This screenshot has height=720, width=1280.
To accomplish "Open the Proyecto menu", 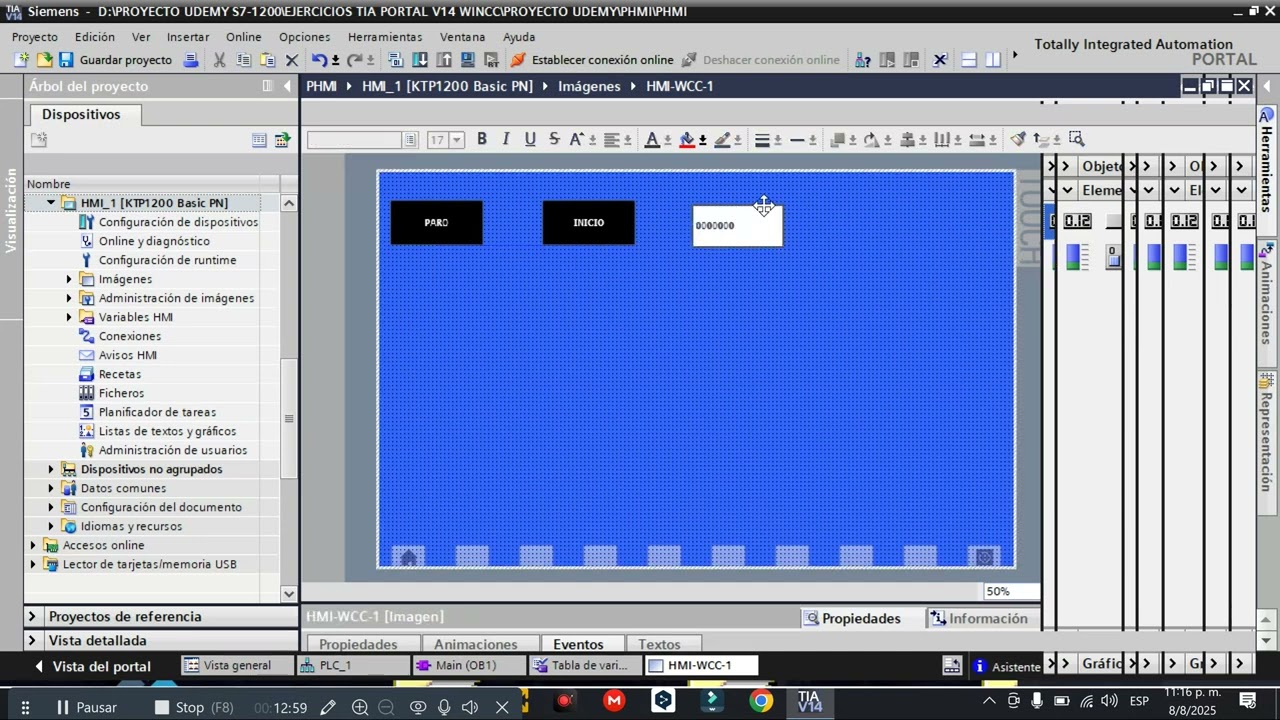I will [35, 37].
